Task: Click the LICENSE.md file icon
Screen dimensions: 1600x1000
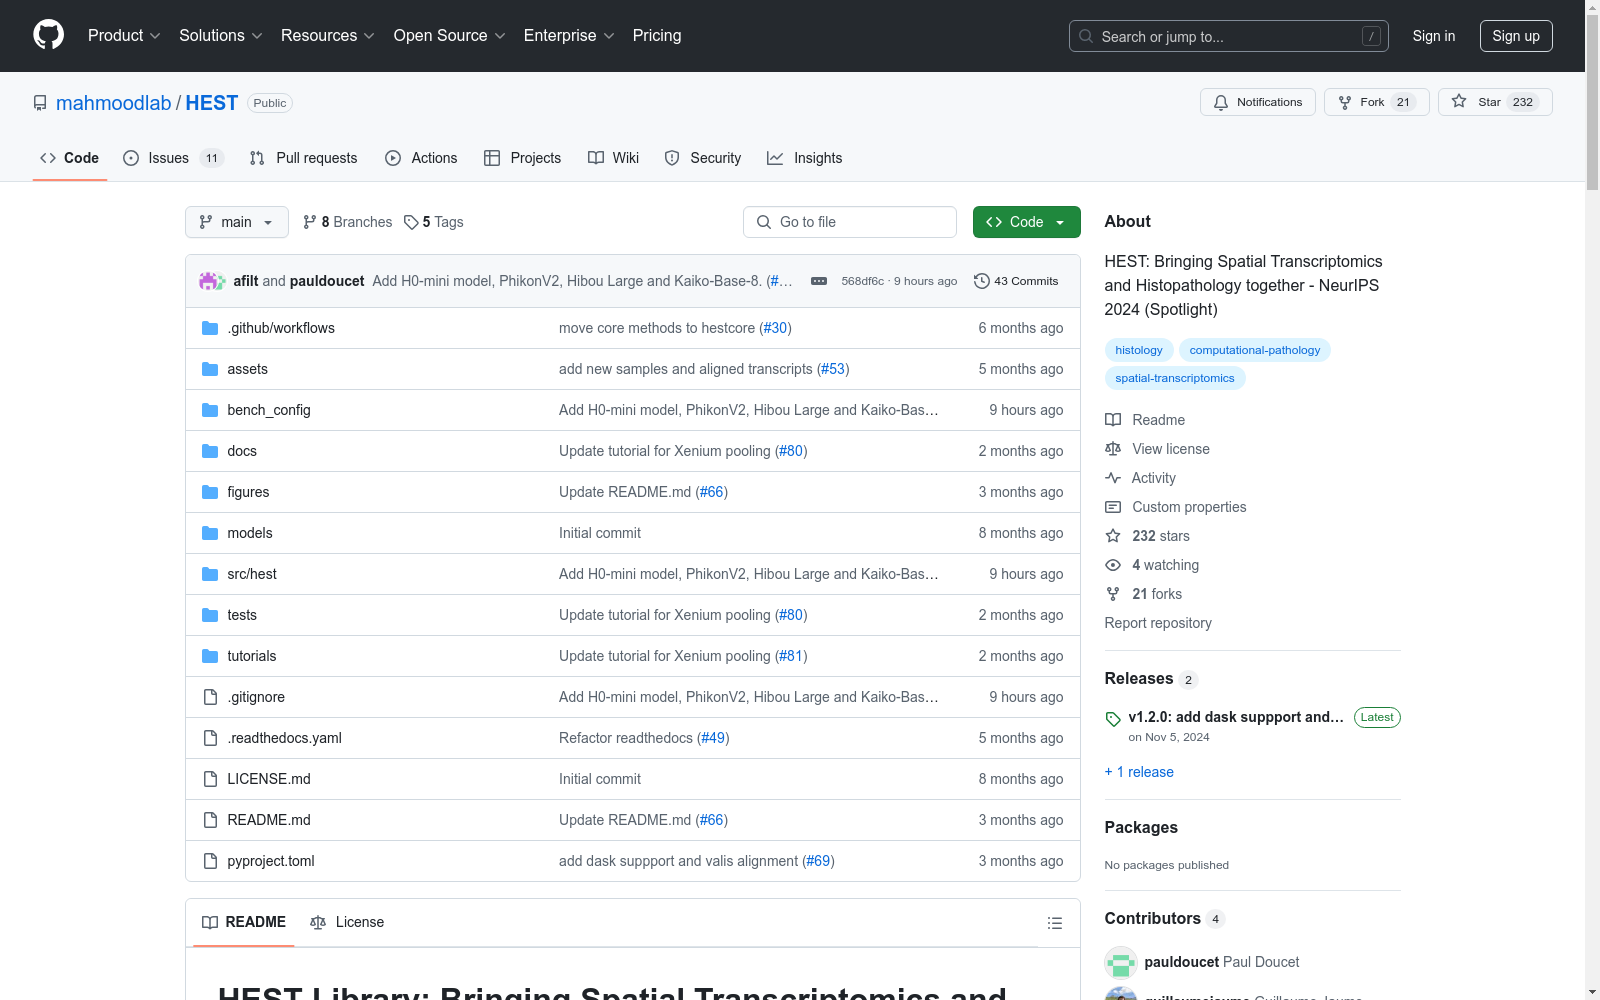Action: (210, 779)
